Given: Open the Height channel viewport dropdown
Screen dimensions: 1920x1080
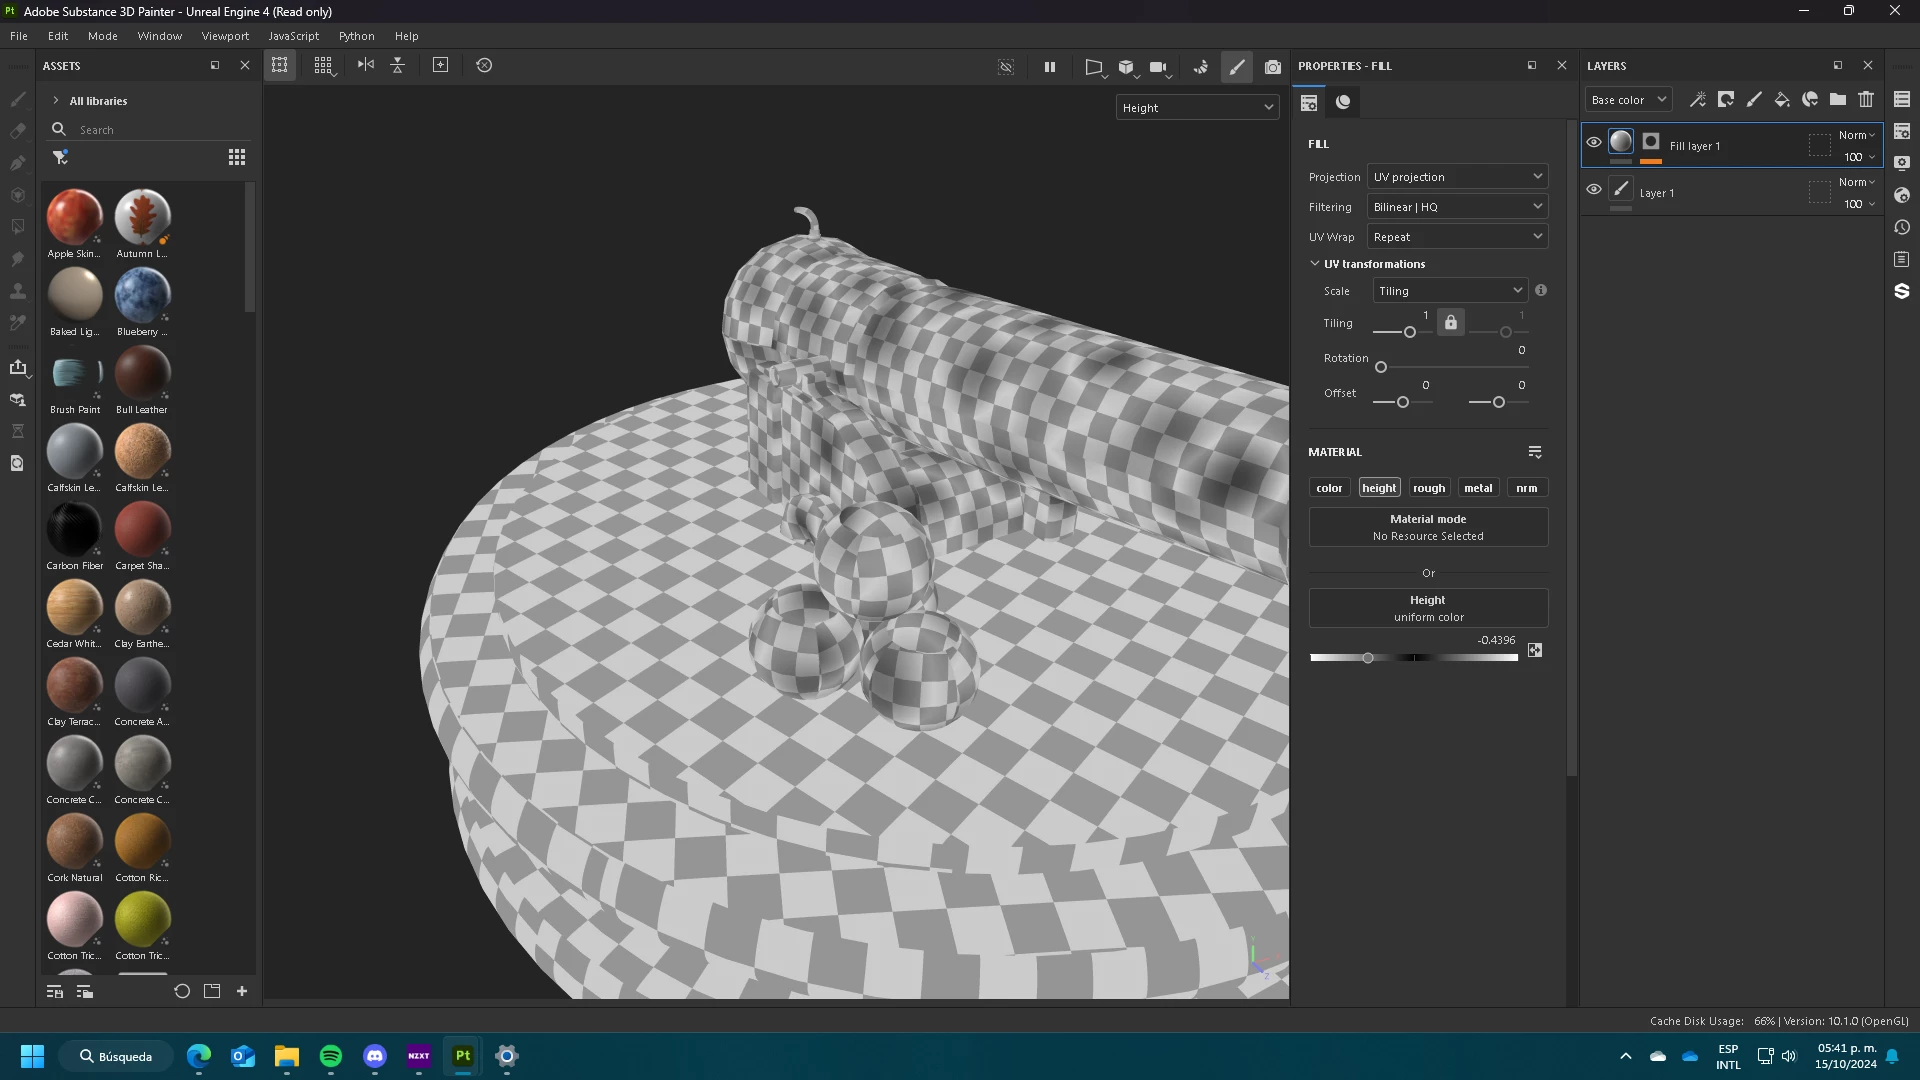Looking at the screenshot, I should pos(1197,108).
